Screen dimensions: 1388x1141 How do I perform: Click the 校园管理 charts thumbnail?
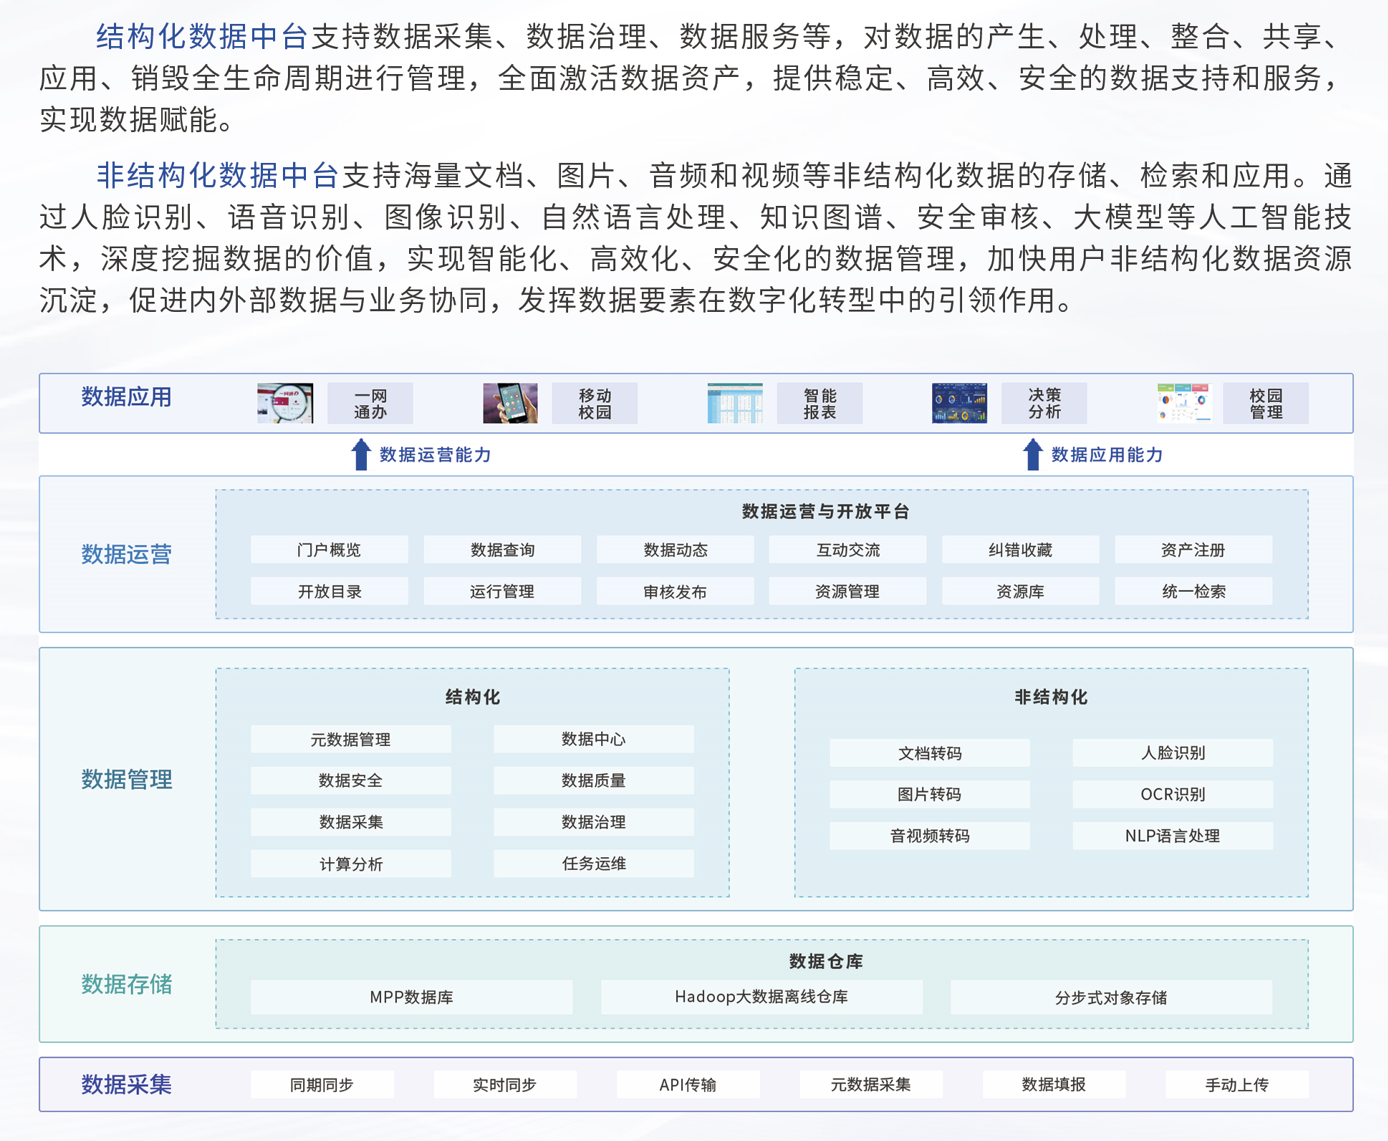[1184, 403]
